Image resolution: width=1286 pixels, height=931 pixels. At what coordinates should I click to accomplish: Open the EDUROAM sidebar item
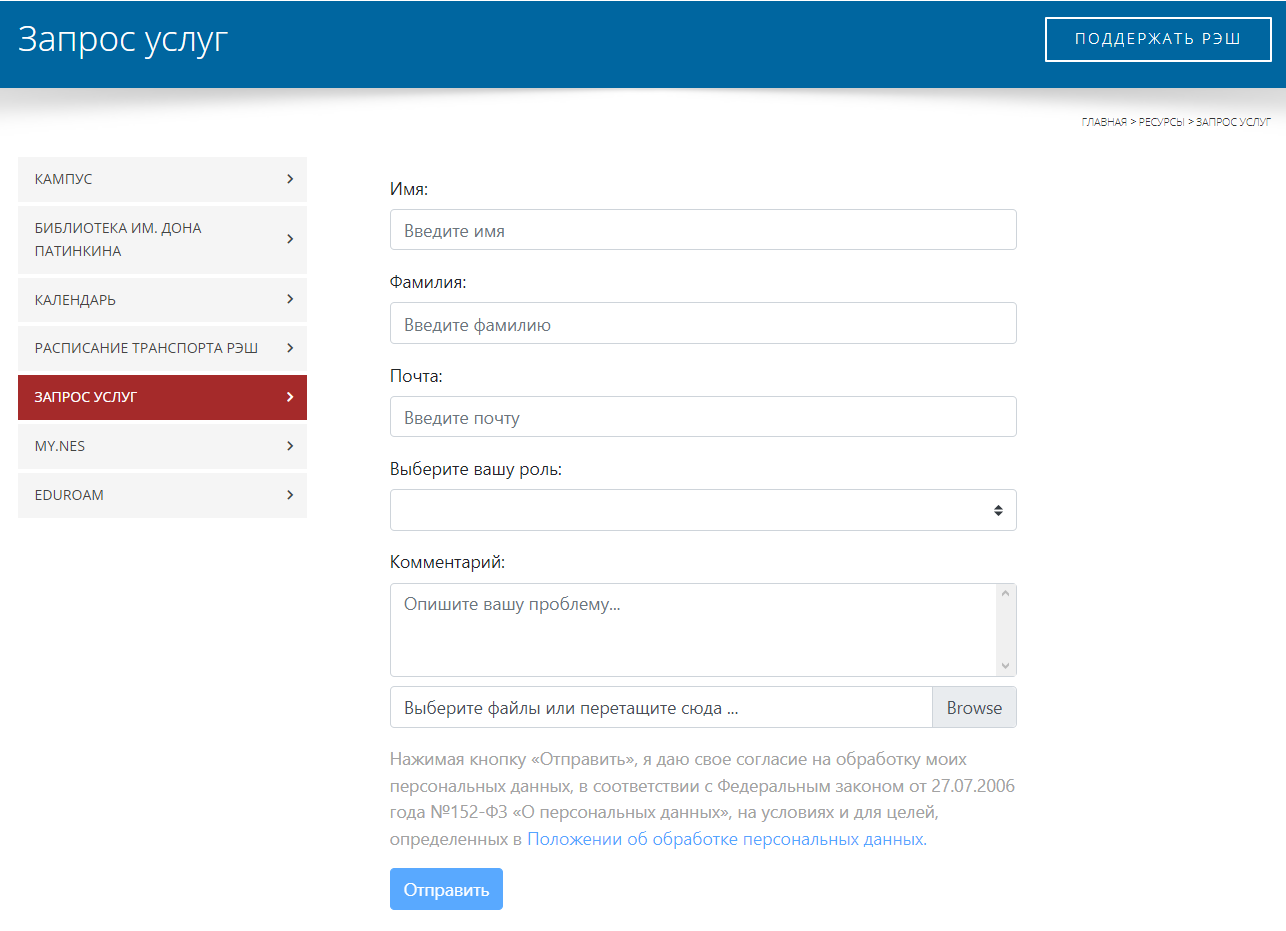pyautogui.click(x=162, y=495)
